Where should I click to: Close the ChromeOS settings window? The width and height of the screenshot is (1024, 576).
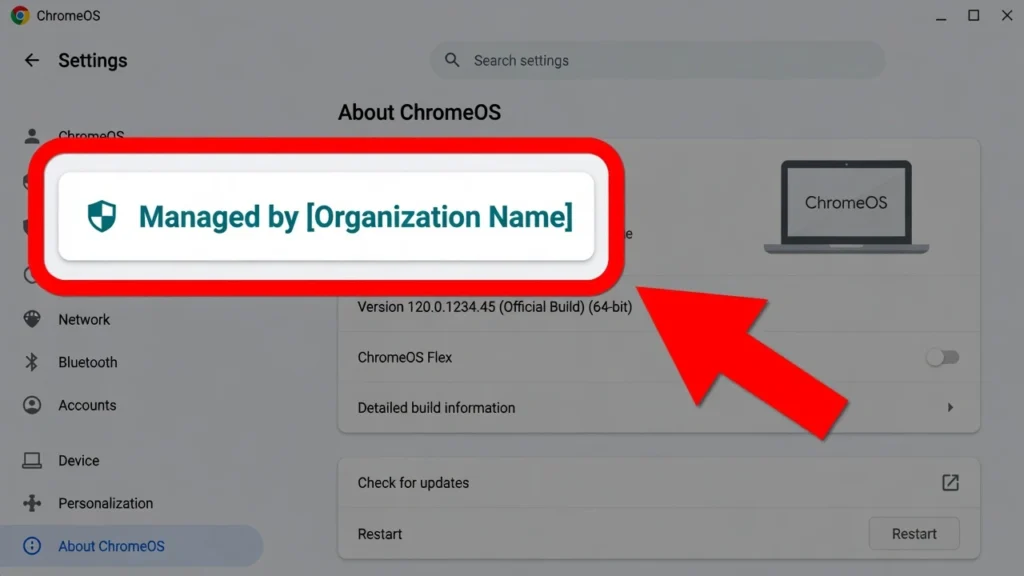1007,15
